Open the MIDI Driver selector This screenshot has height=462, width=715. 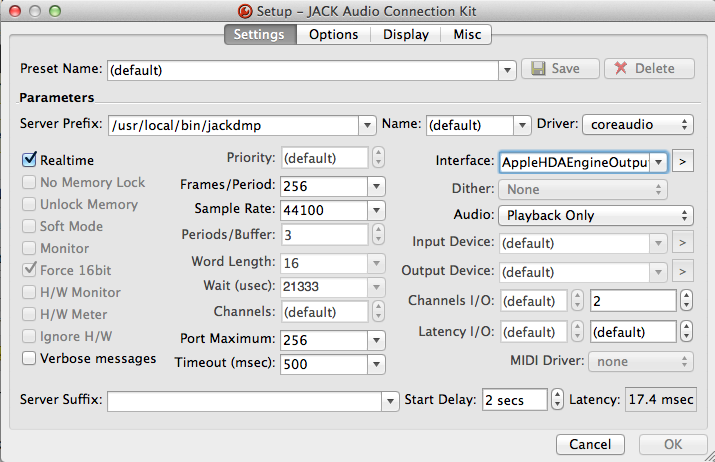641,361
